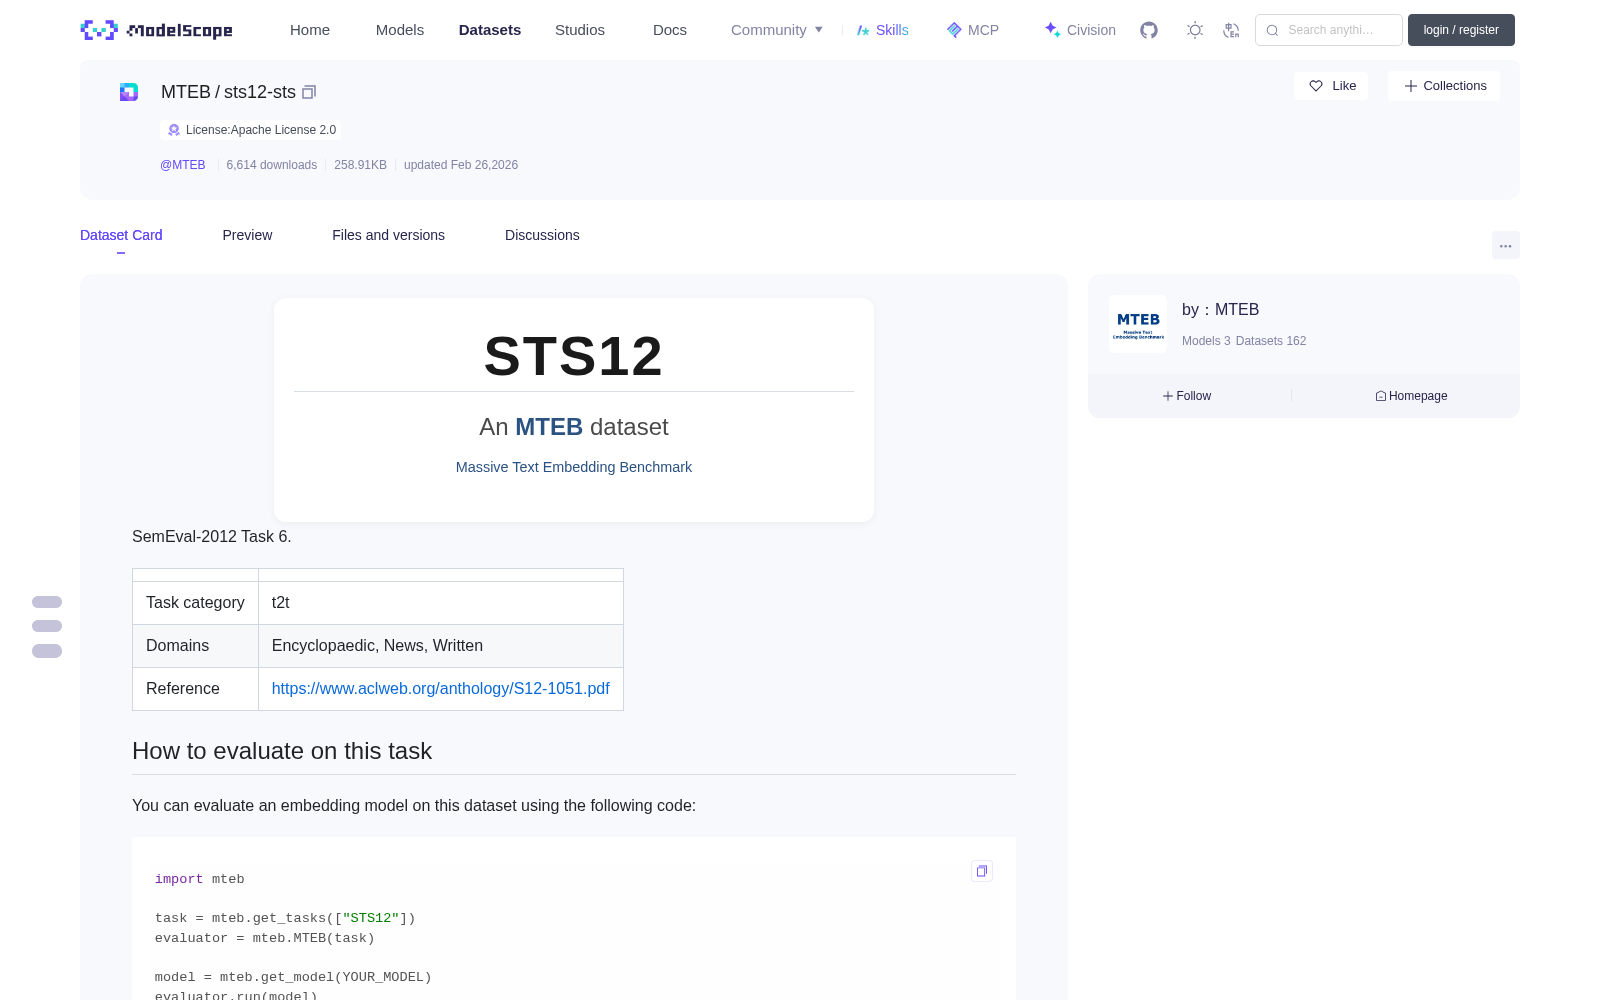This screenshot has height=1000, width=1600.
Task: Copy dataset name MTEB/sts12-sts icon
Action: click(309, 92)
